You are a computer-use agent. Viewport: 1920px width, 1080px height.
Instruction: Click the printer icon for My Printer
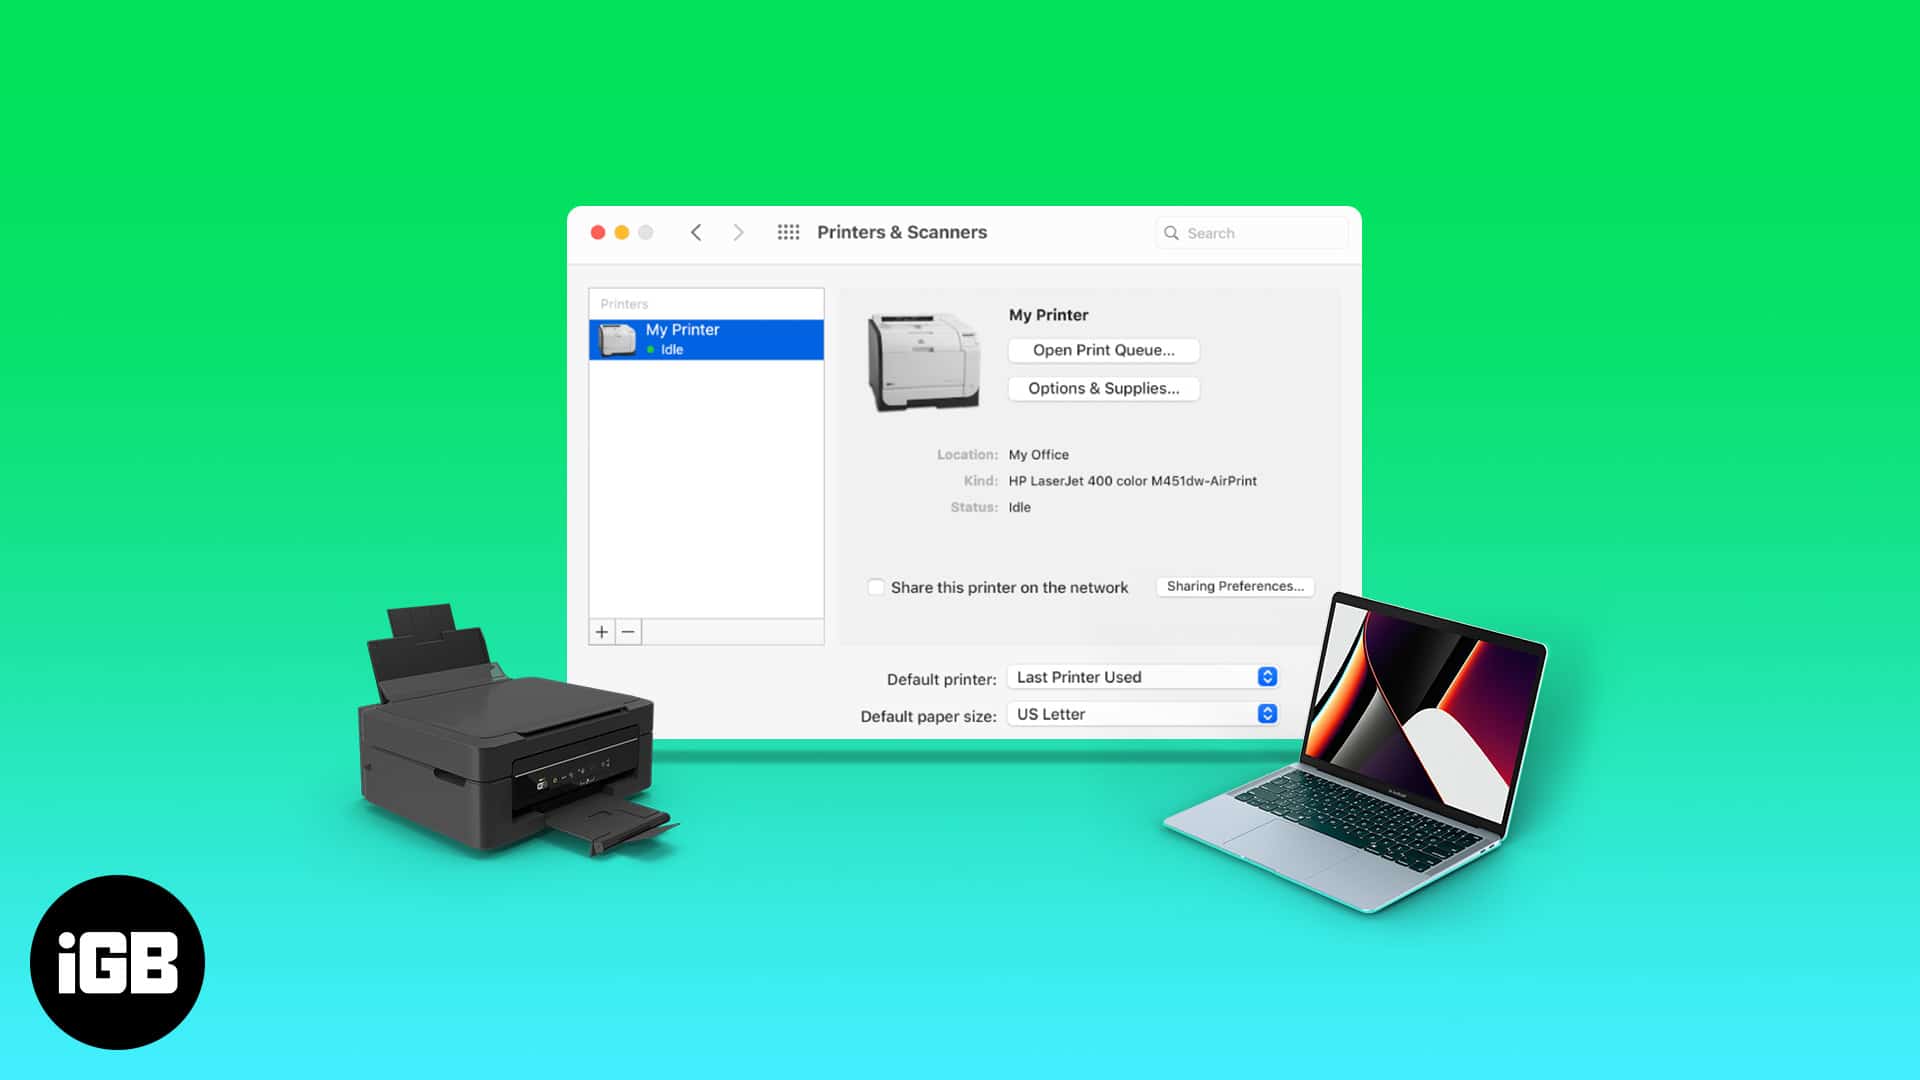click(x=620, y=339)
